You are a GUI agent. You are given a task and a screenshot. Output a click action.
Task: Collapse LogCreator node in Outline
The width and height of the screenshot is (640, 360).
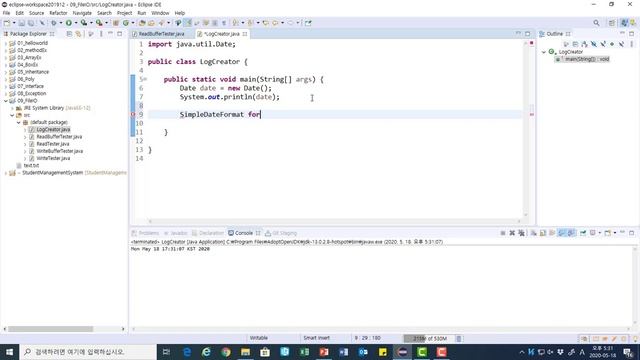[x=544, y=52]
